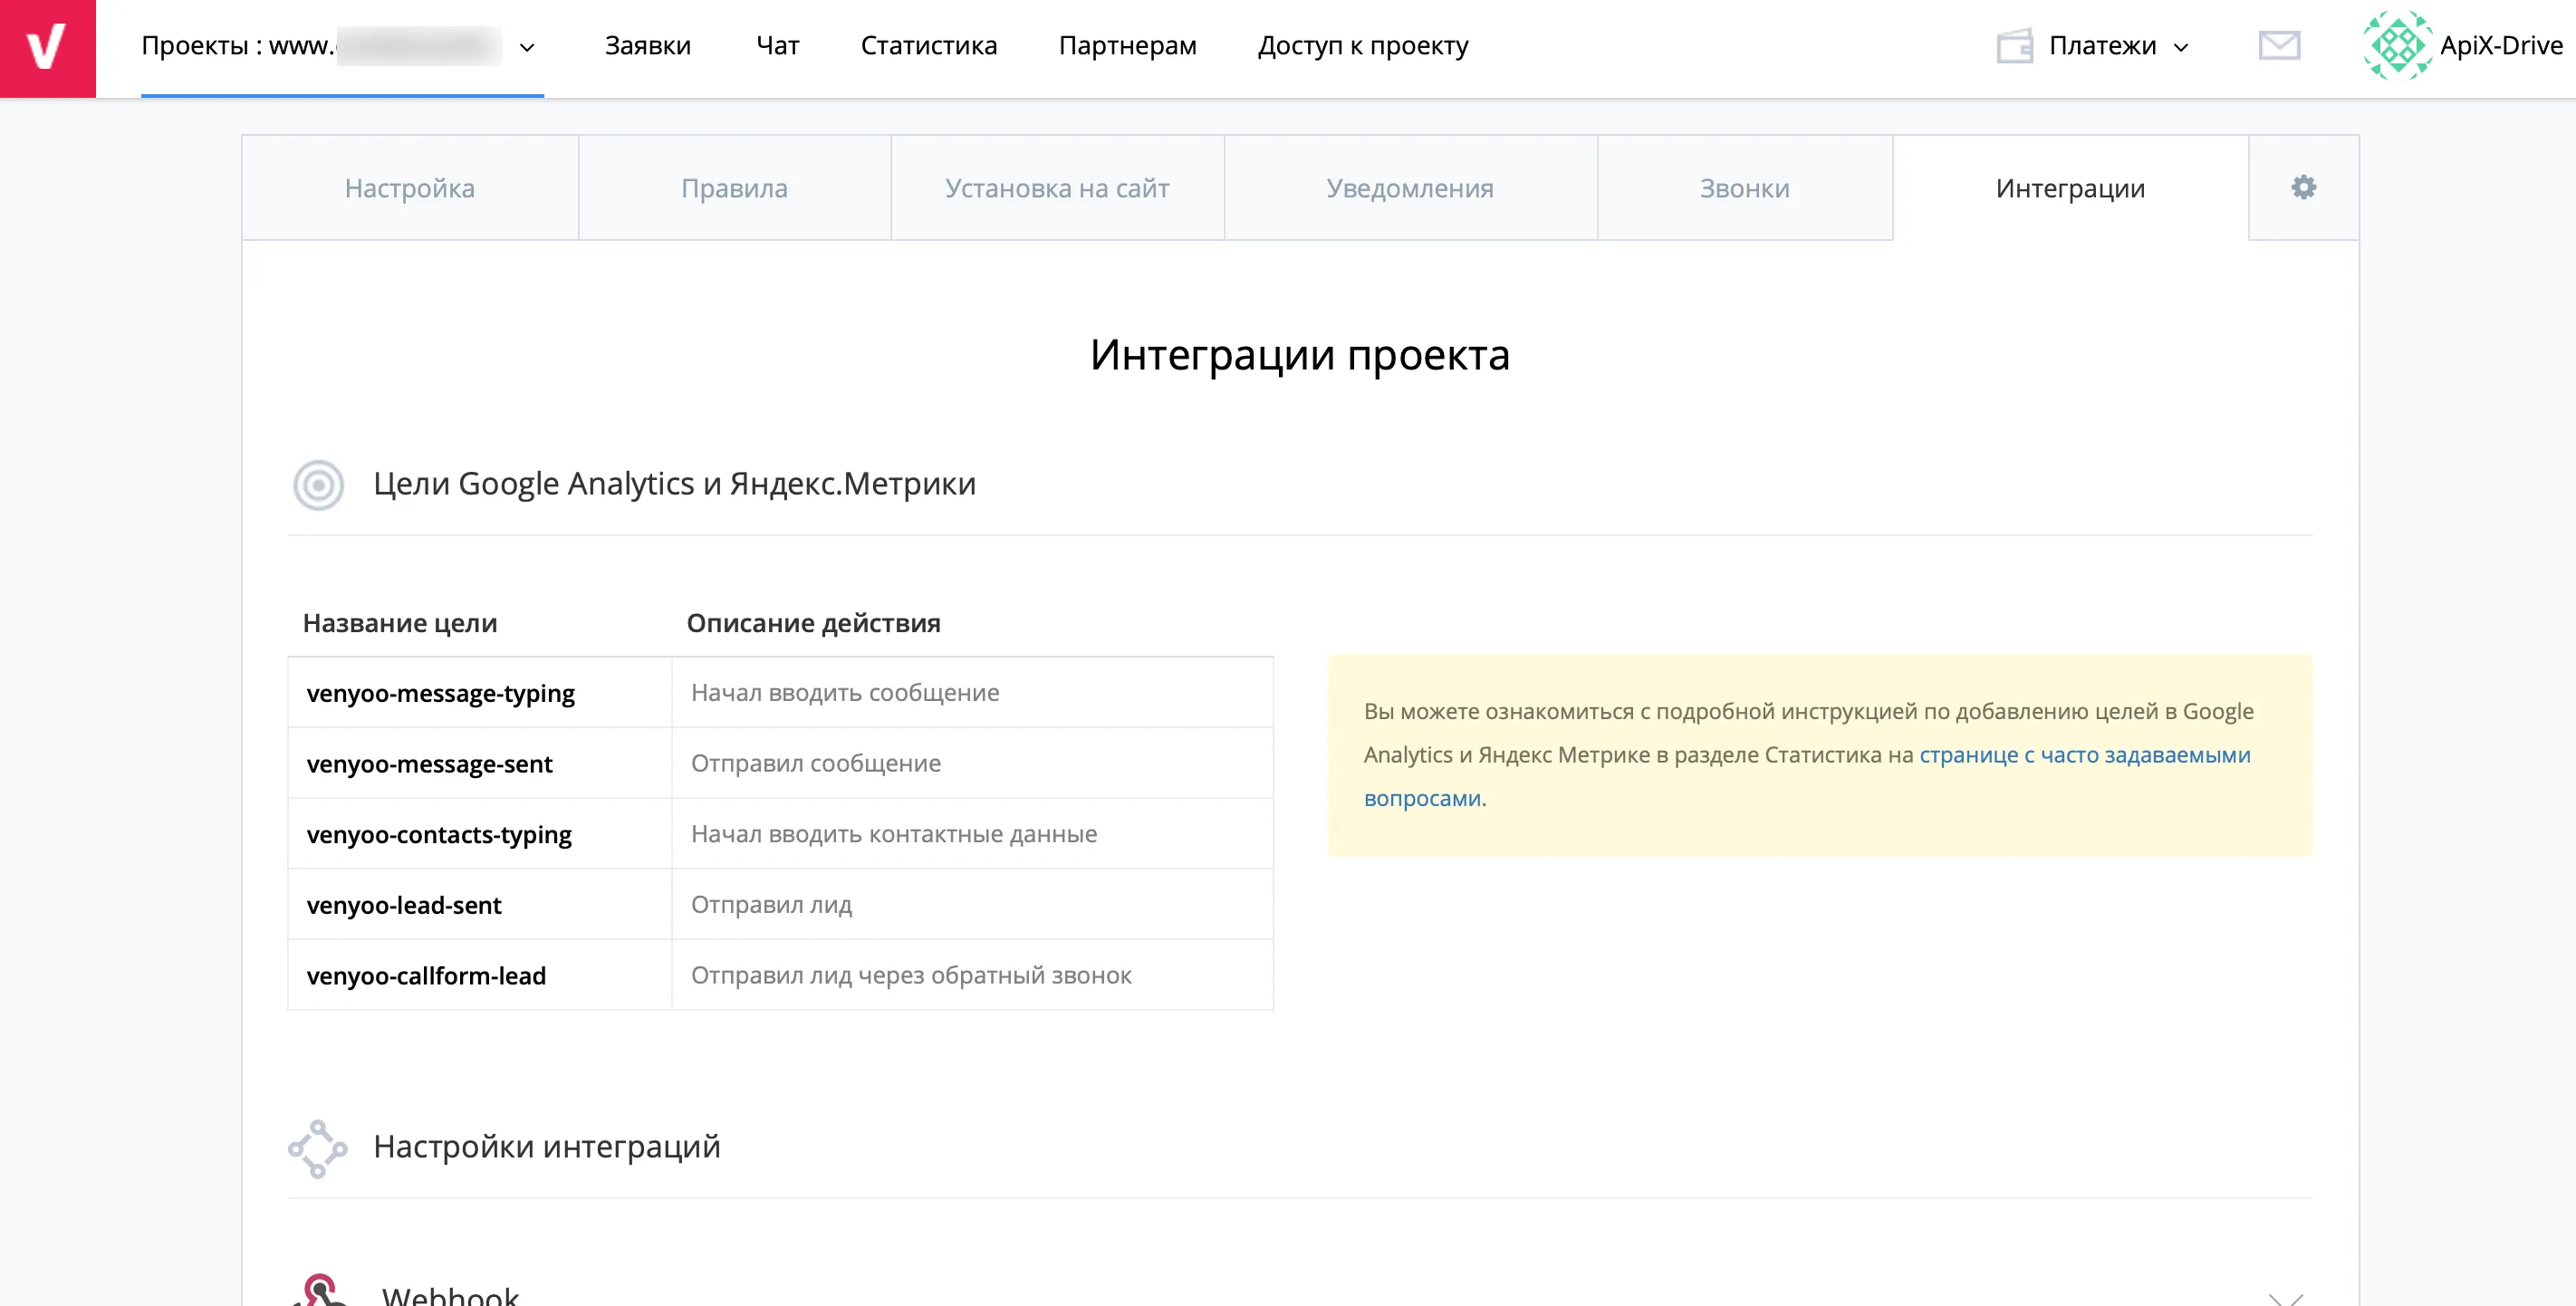Open Доступ к проекту
This screenshot has height=1306, width=2576.
click(x=1363, y=46)
